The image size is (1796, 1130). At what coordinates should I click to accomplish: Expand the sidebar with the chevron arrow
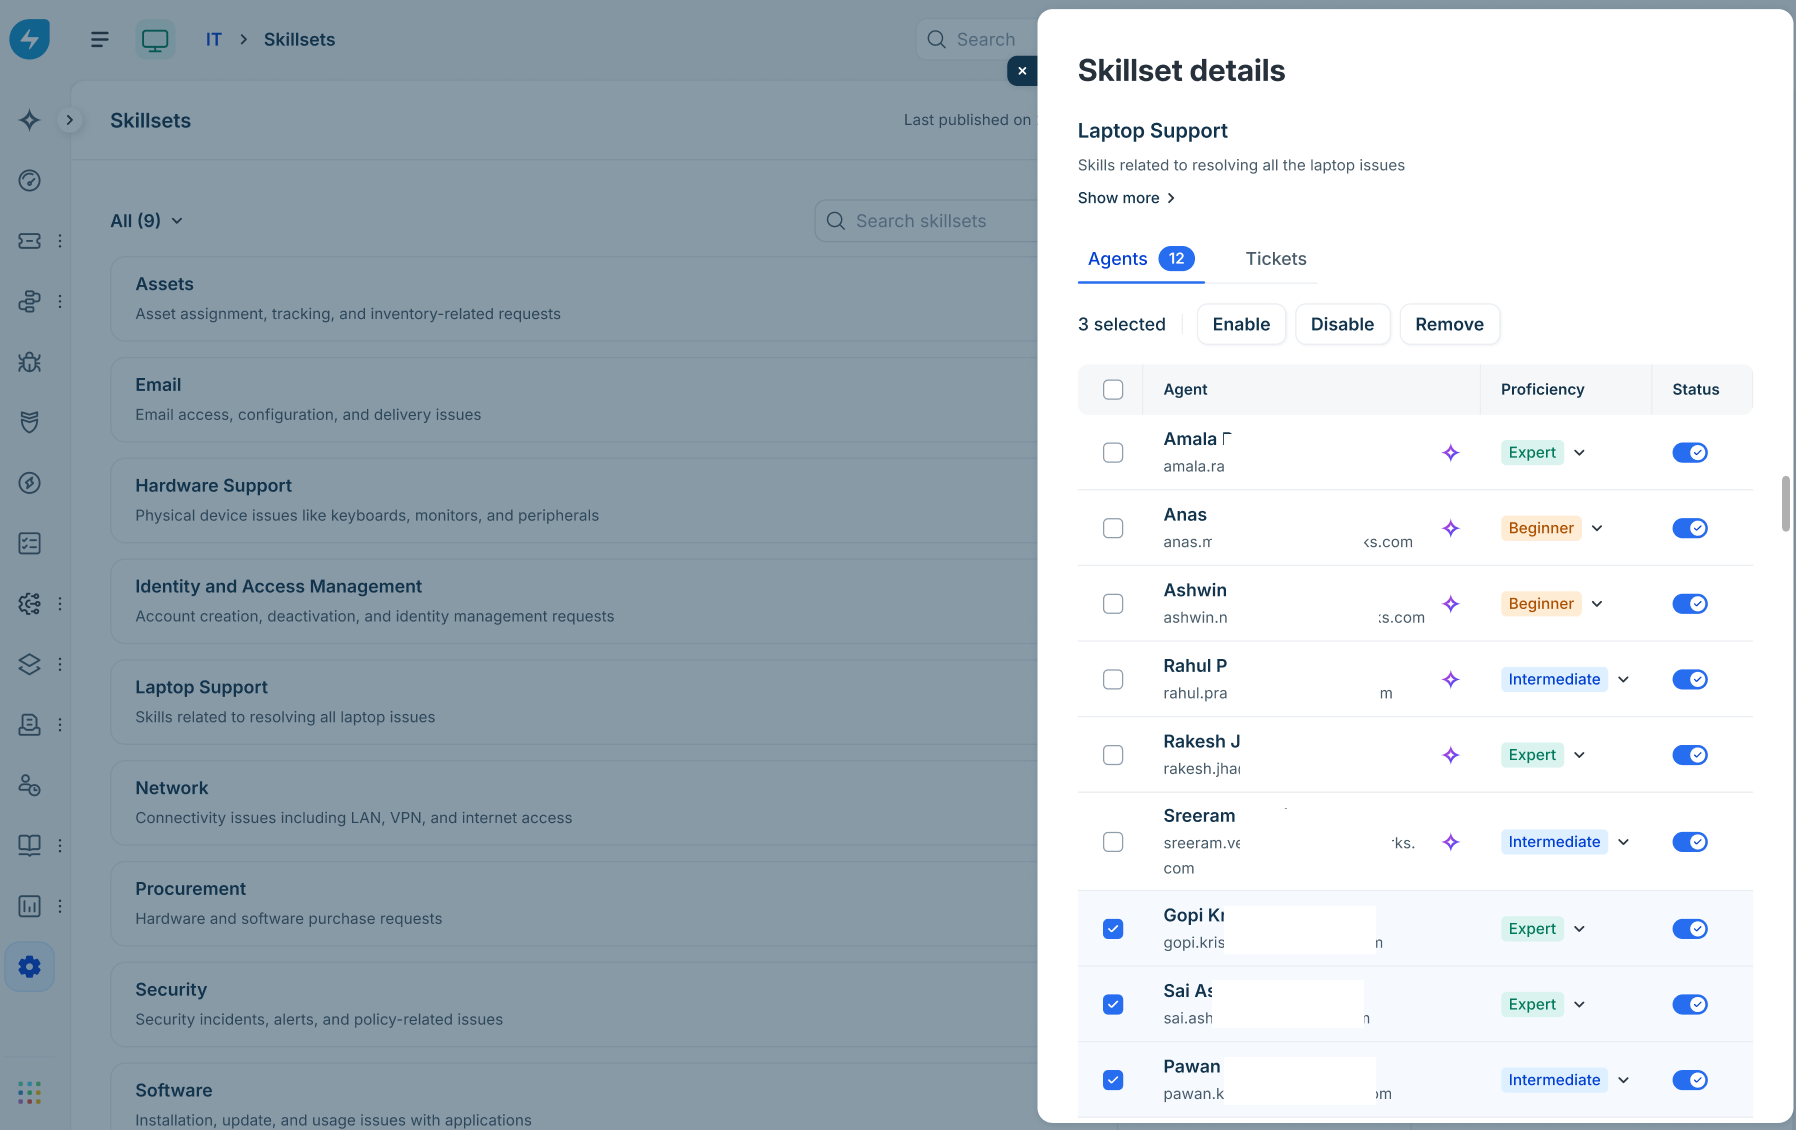coord(69,120)
